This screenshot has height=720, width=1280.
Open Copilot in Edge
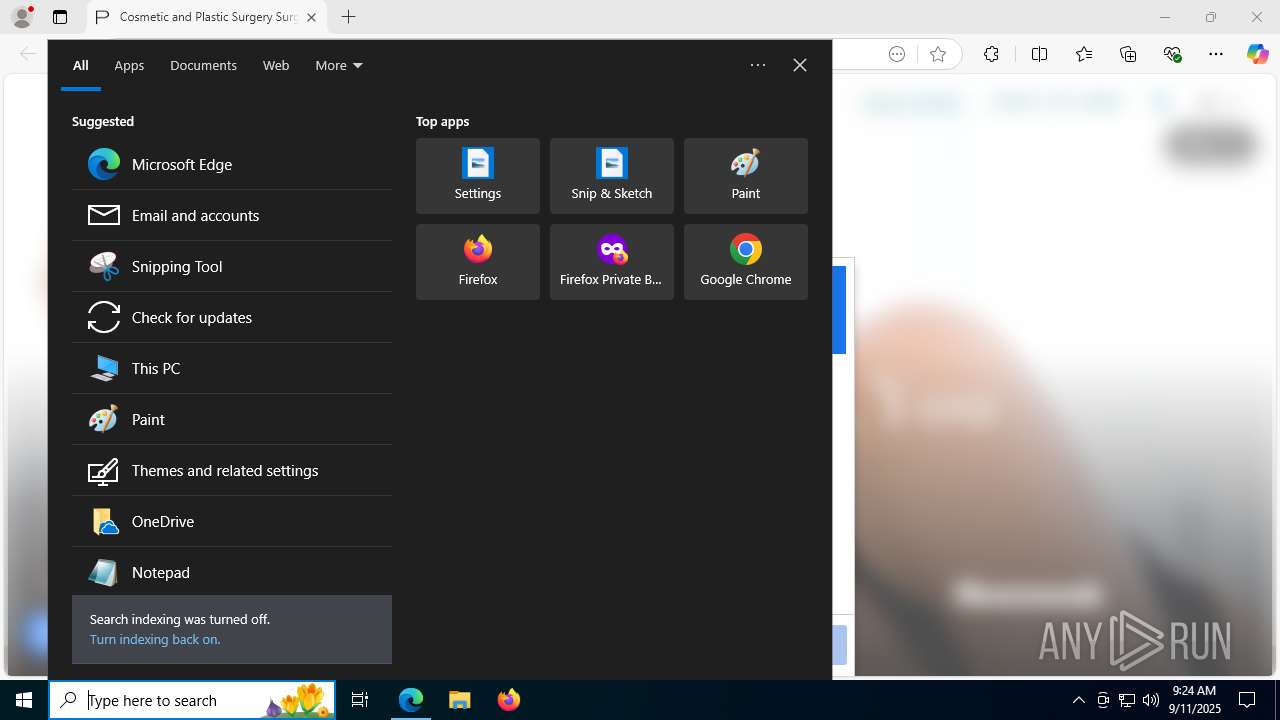[x=1257, y=55]
